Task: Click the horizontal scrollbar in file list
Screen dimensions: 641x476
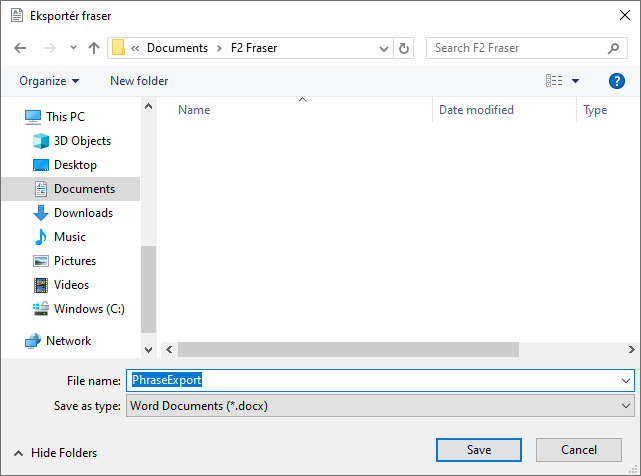Action: (348, 350)
